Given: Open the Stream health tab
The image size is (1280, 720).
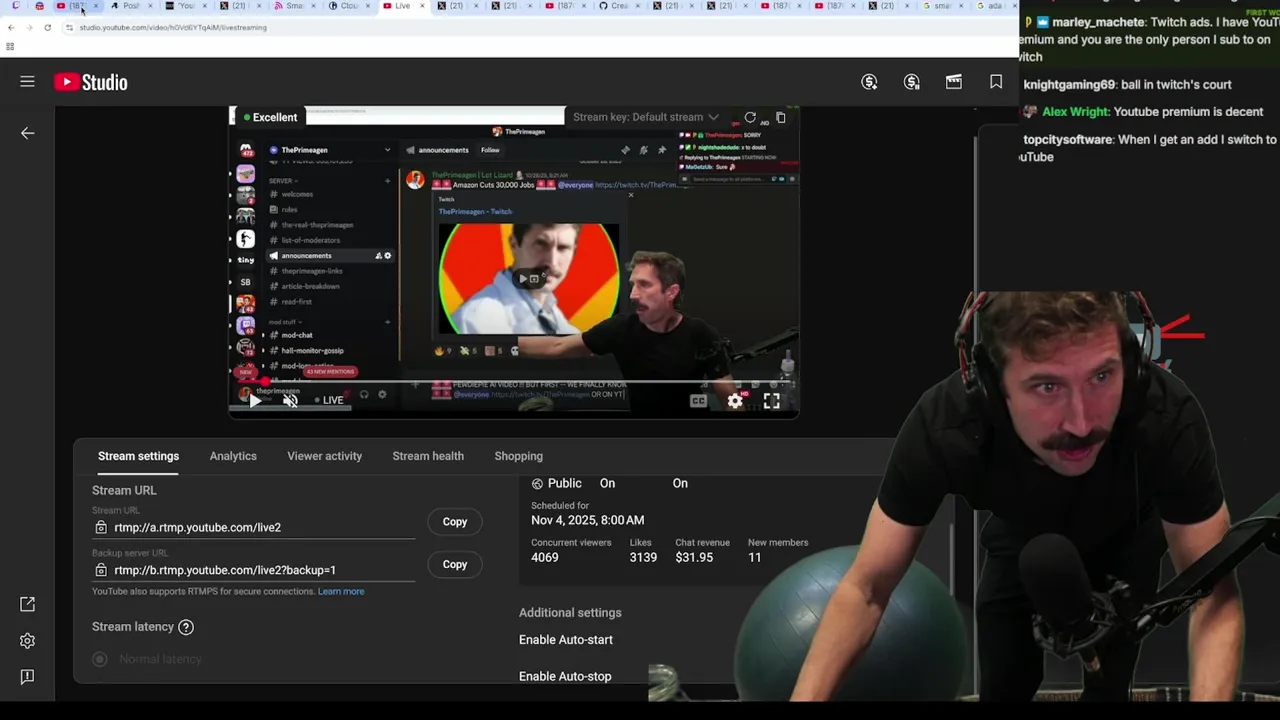Looking at the screenshot, I should point(428,456).
